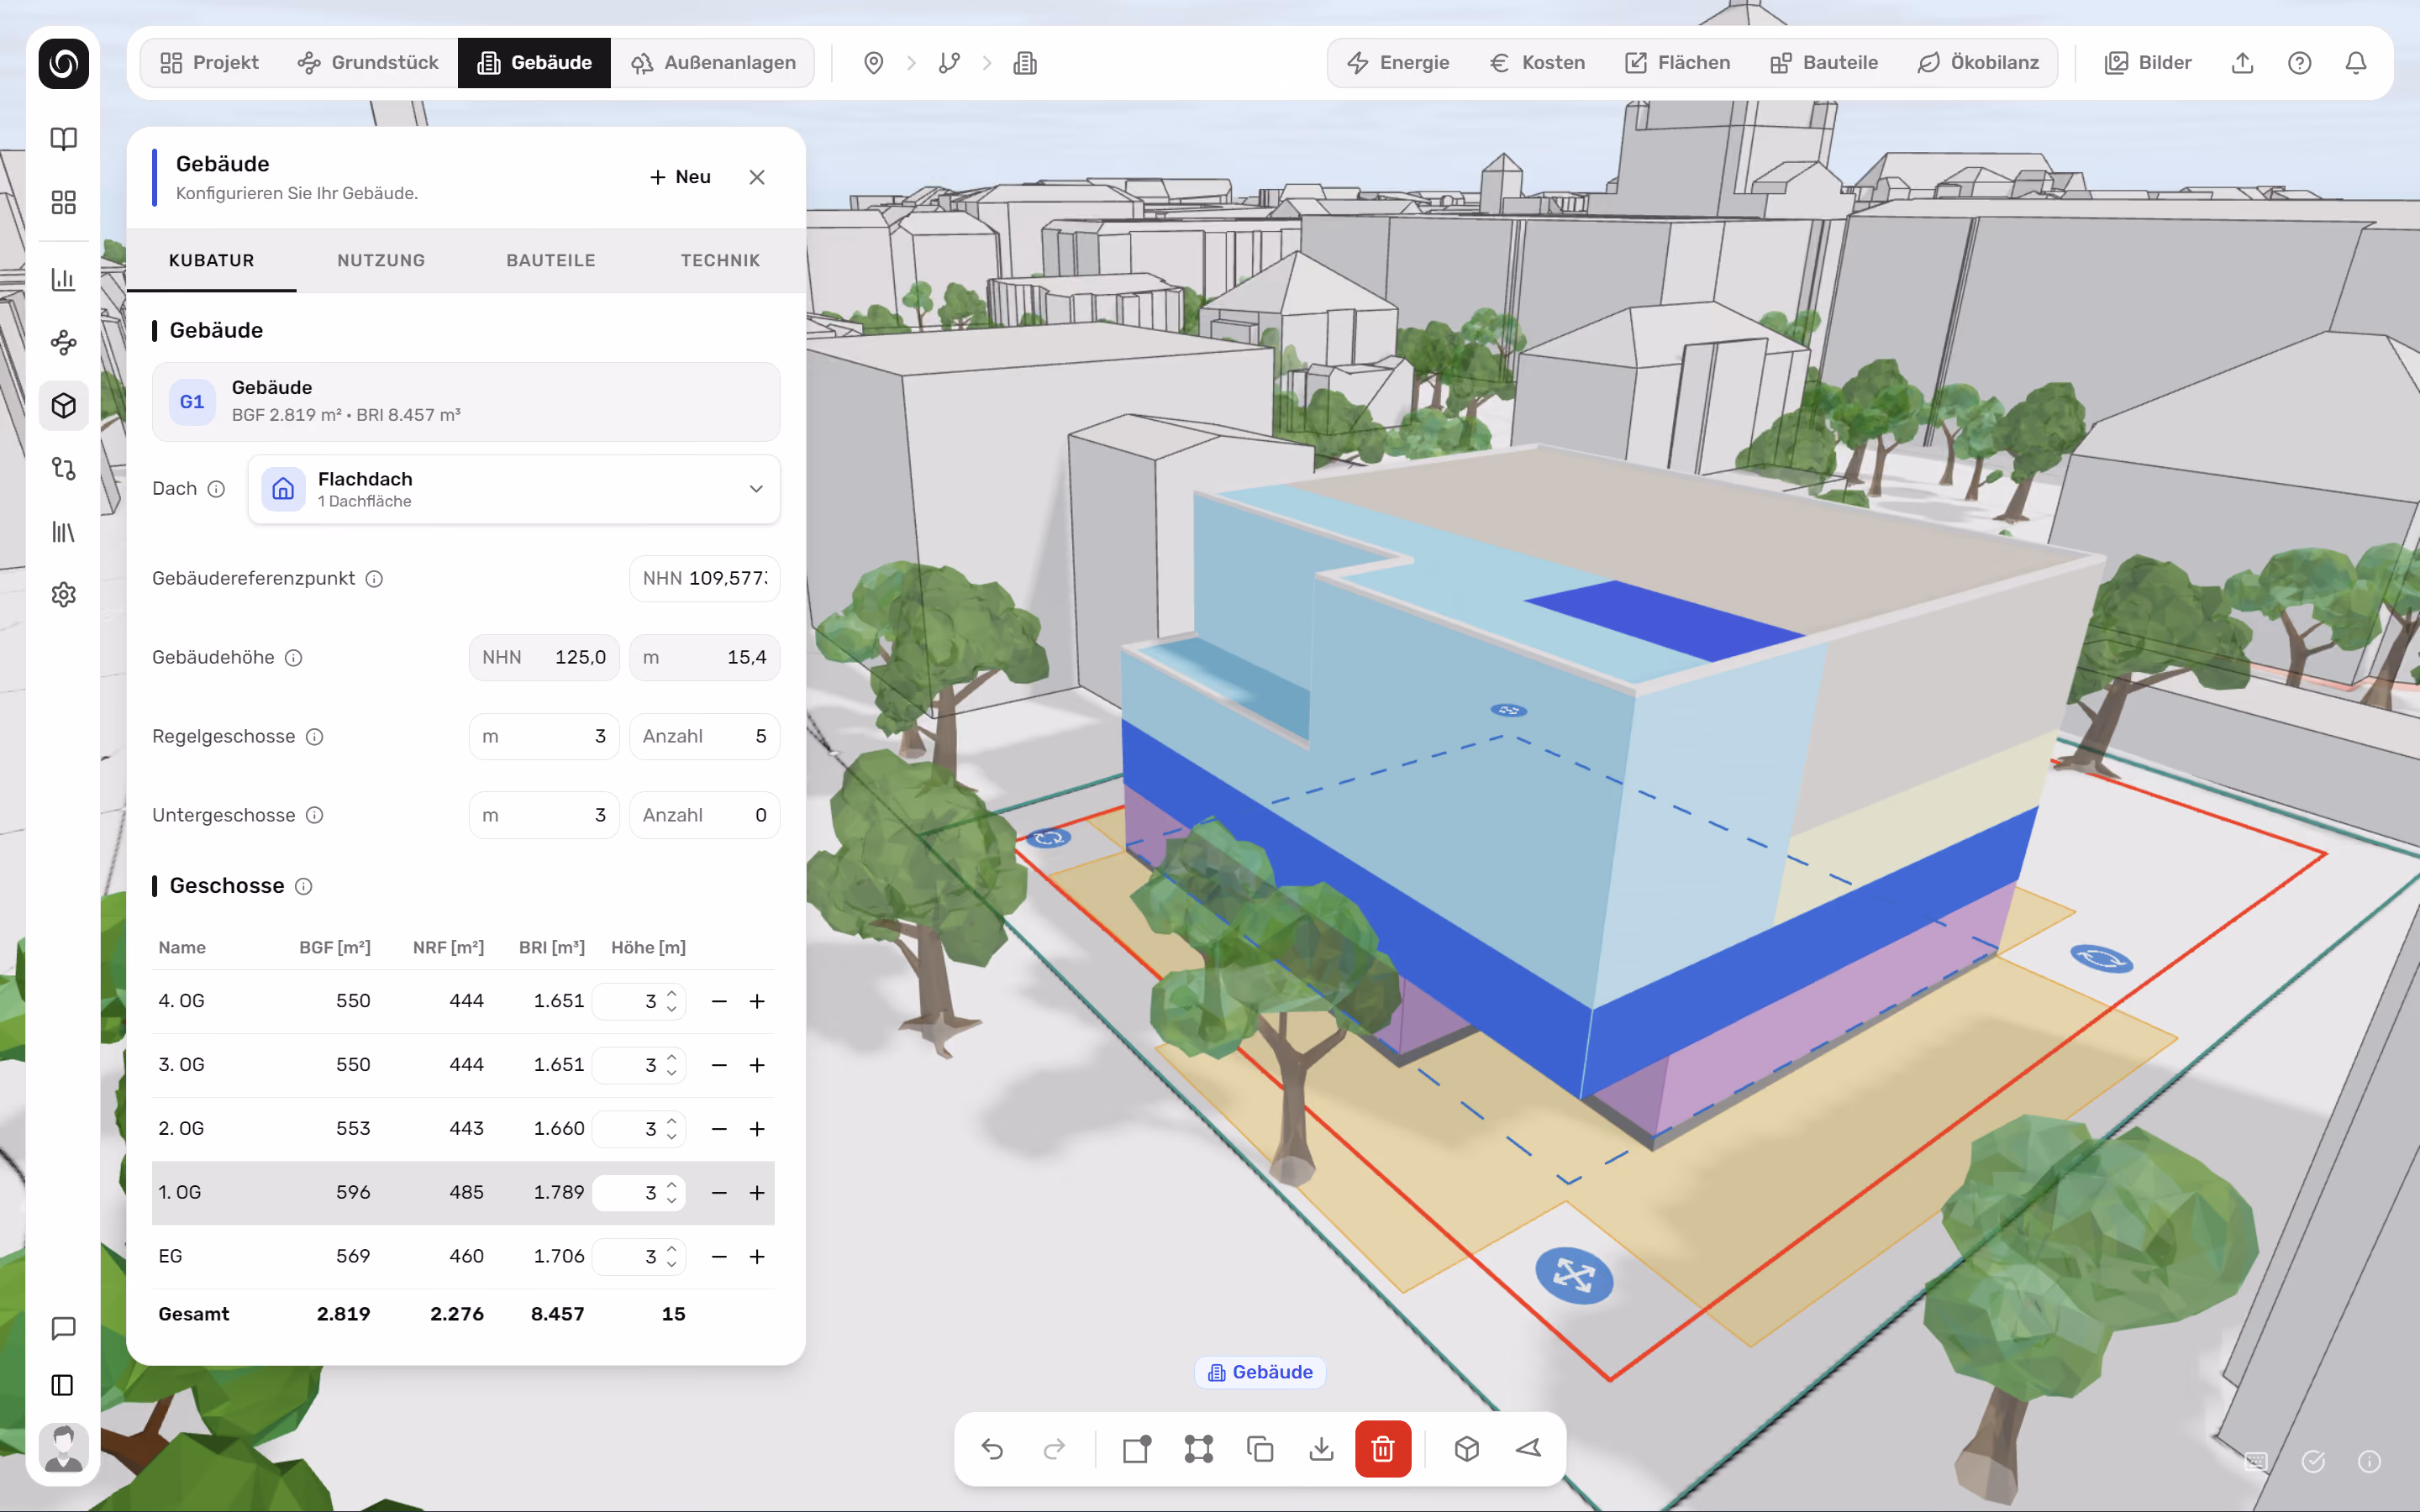The height and width of the screenshot is (1512, 2420).
Task: Click the download import icon in bottom toolbar
Action: point(1321,1448)
